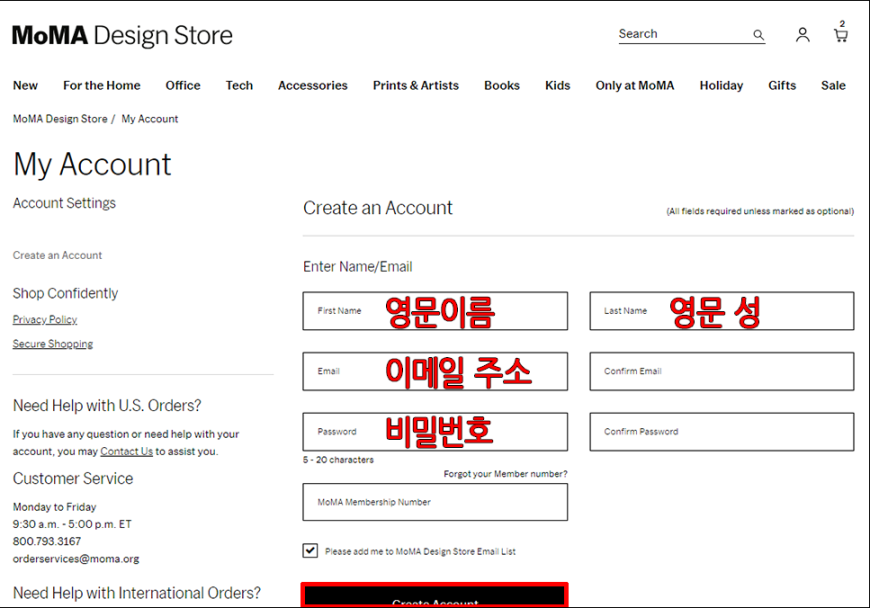
Task: Open the Accessories menu
Action: 313,85
